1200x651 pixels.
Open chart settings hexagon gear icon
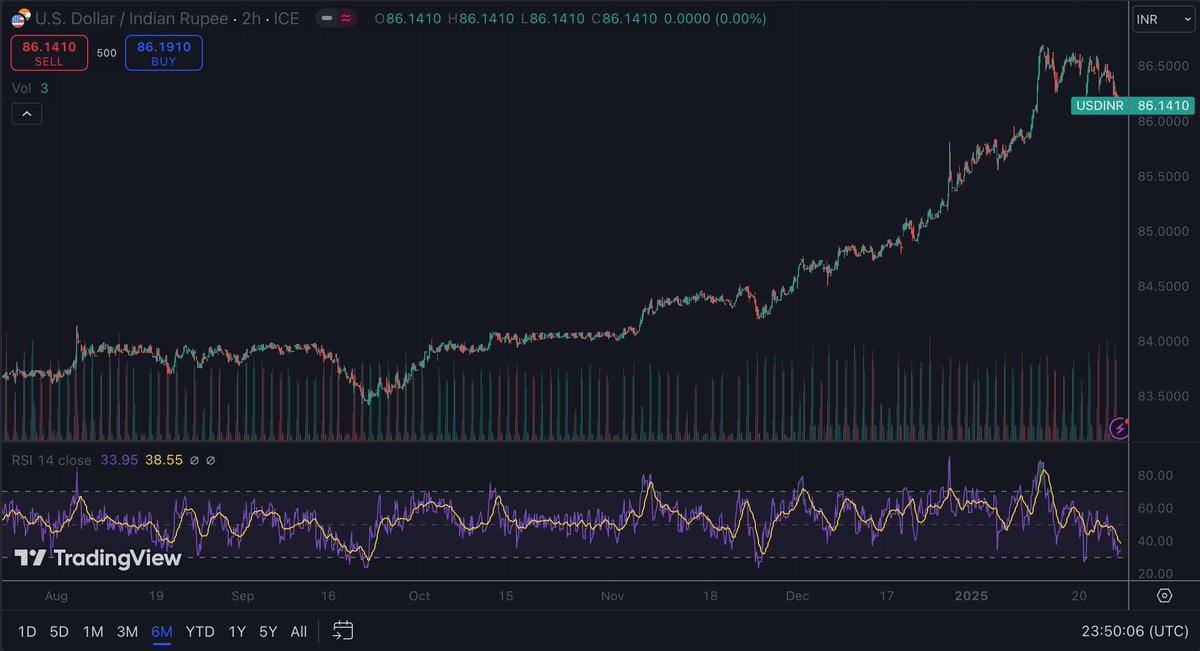click(1164, 596)
